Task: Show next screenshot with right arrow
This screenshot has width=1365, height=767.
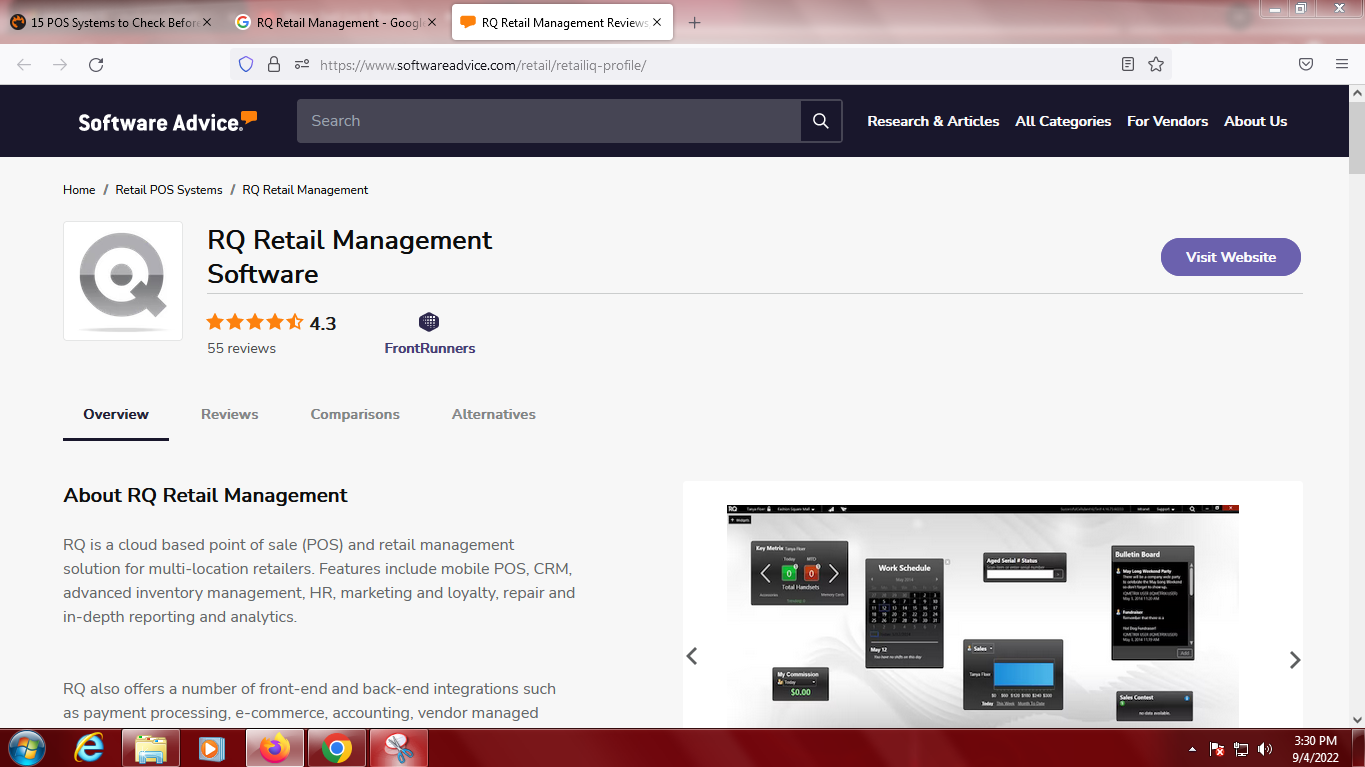Action: click(x=1295, y=660)
